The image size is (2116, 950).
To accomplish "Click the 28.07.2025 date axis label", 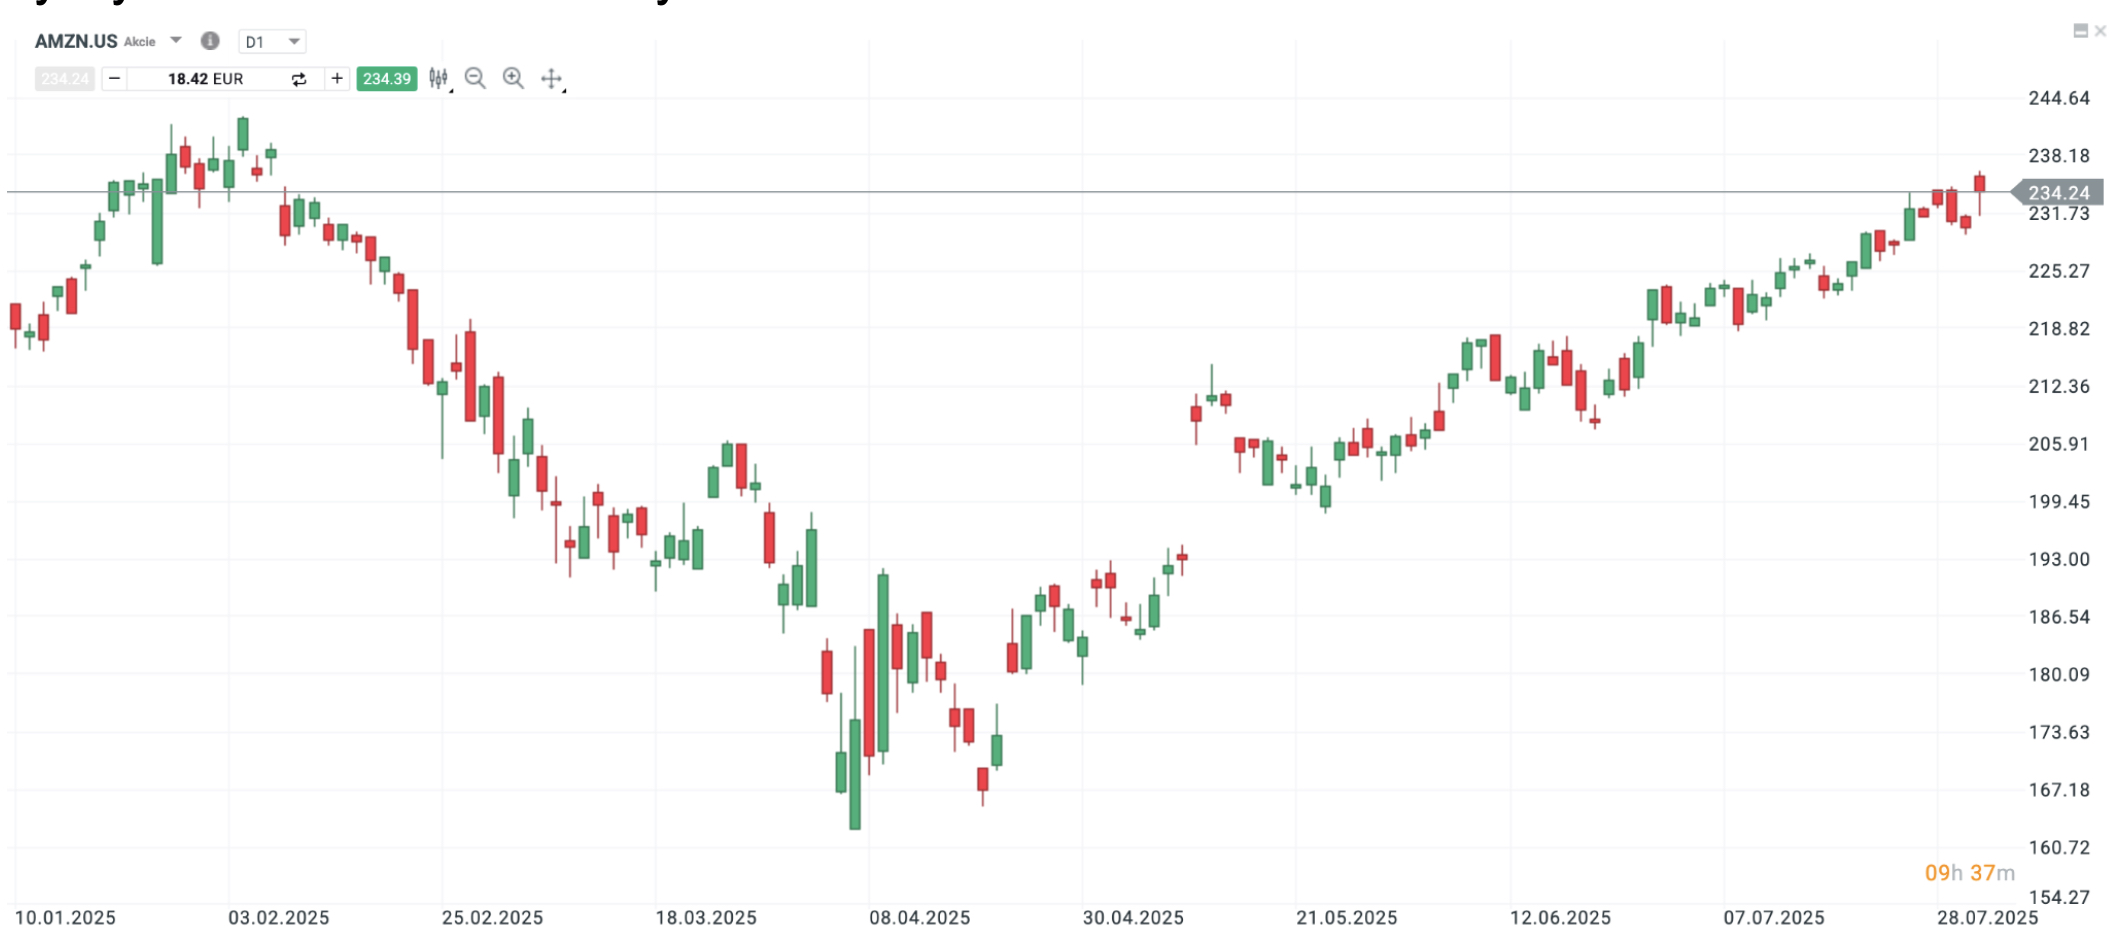I will point(1986,917).
